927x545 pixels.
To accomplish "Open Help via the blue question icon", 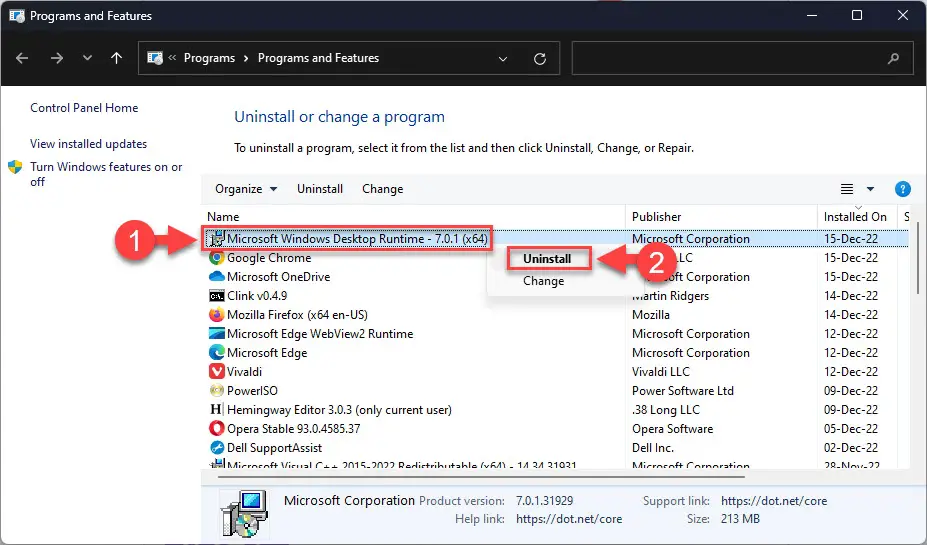I will point(903,189).
